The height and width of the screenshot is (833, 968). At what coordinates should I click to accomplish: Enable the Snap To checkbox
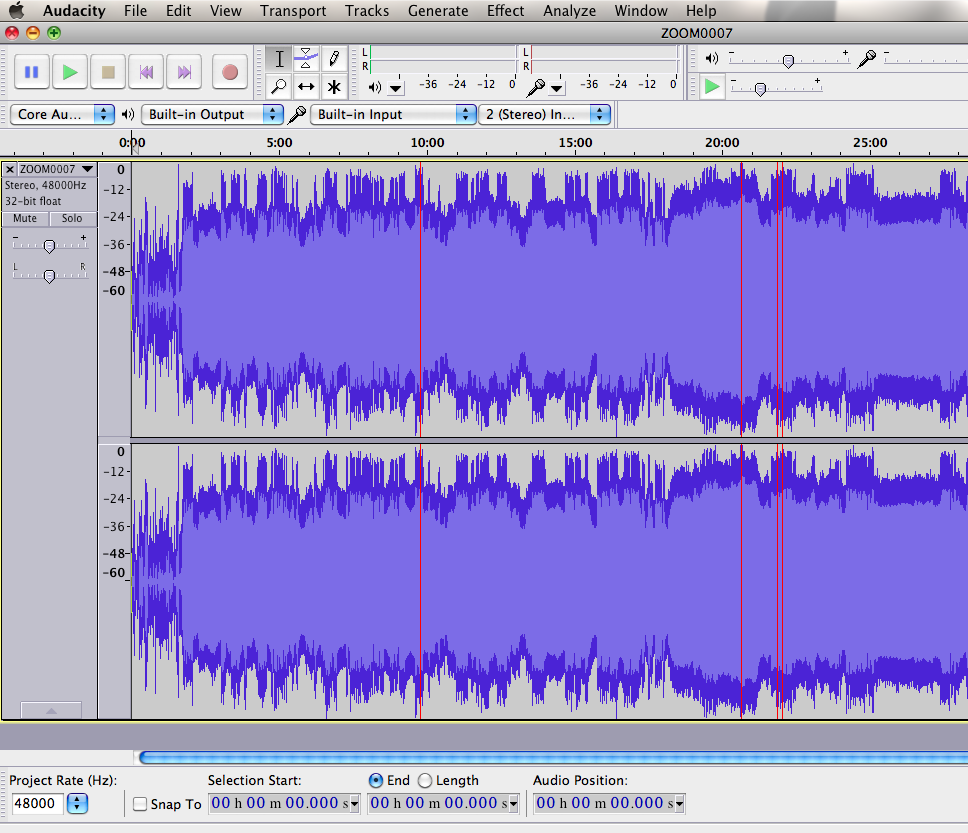point(140,804)
